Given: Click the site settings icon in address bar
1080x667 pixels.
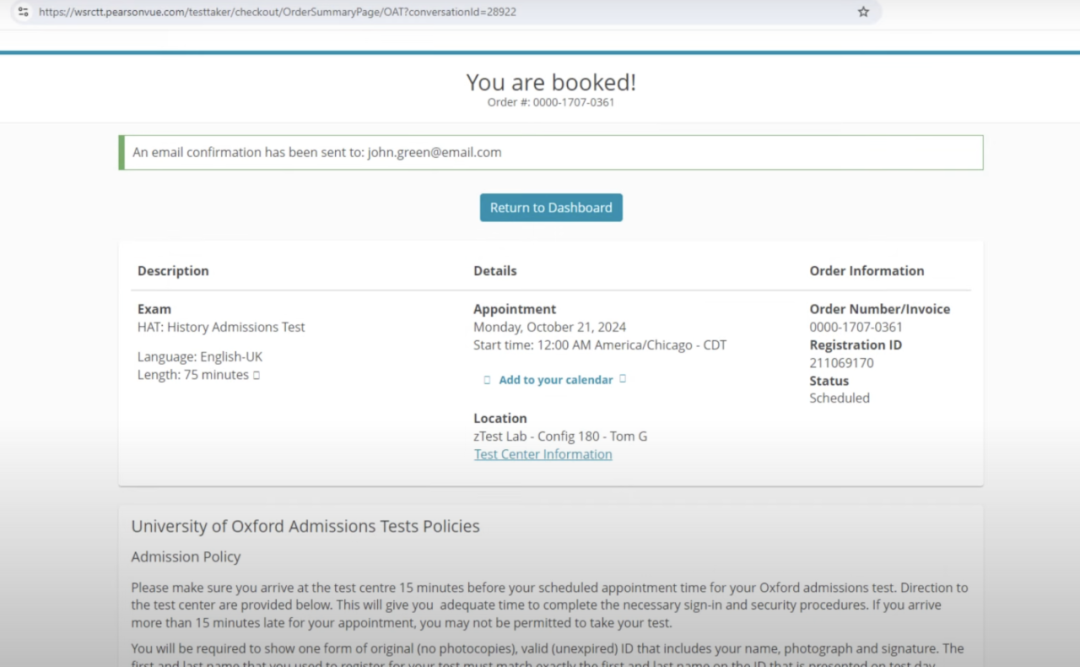Looking at the screenshot, I should click(x=23, y=12).
